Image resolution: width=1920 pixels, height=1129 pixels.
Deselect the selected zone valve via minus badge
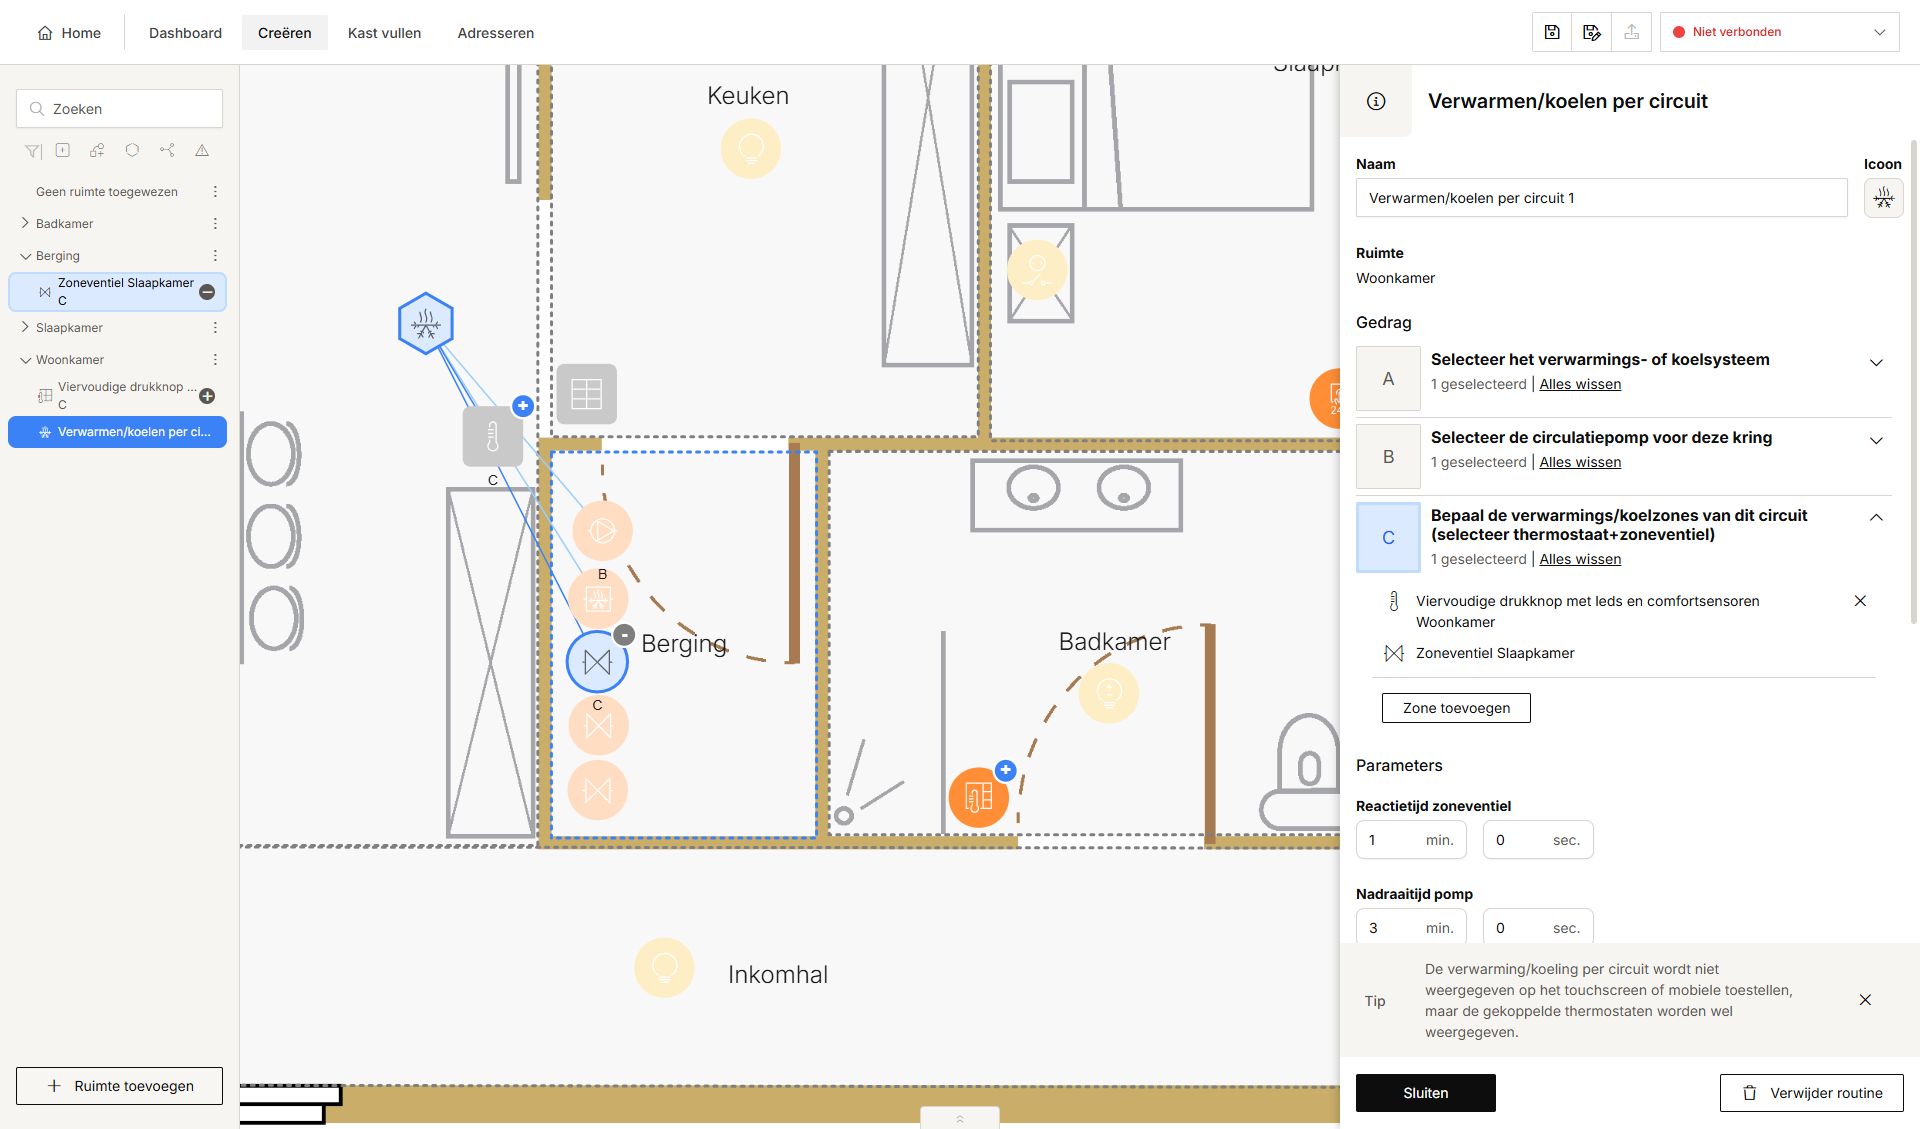[624, 635]
